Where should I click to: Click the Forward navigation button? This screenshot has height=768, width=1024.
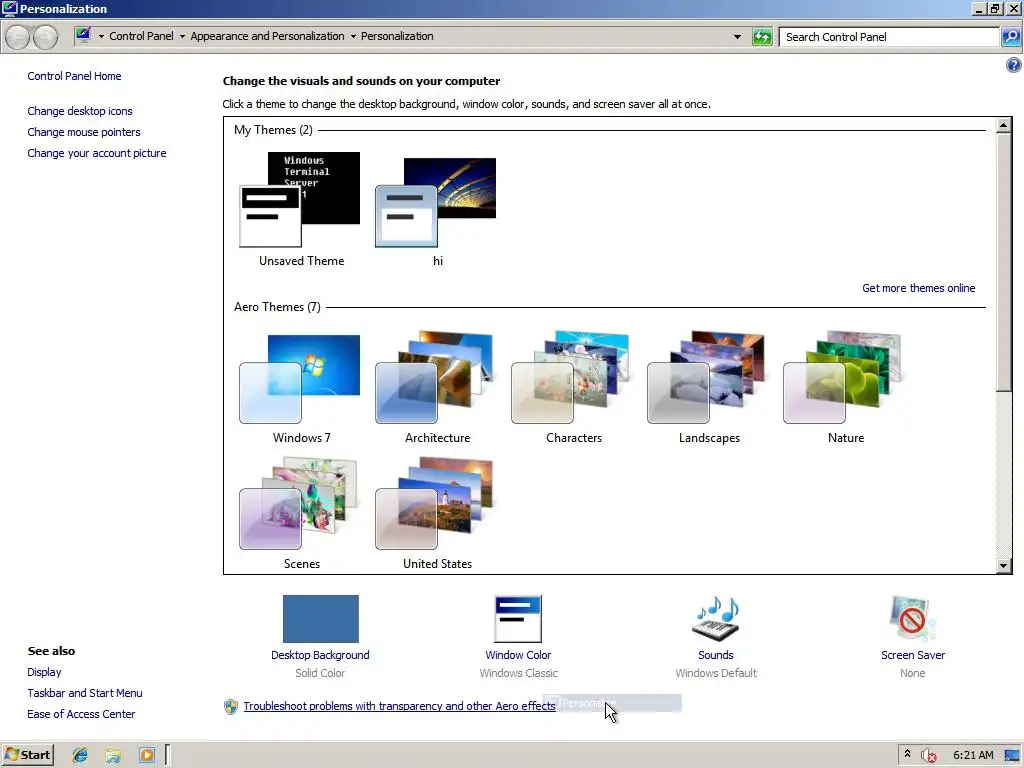[45, 37]
